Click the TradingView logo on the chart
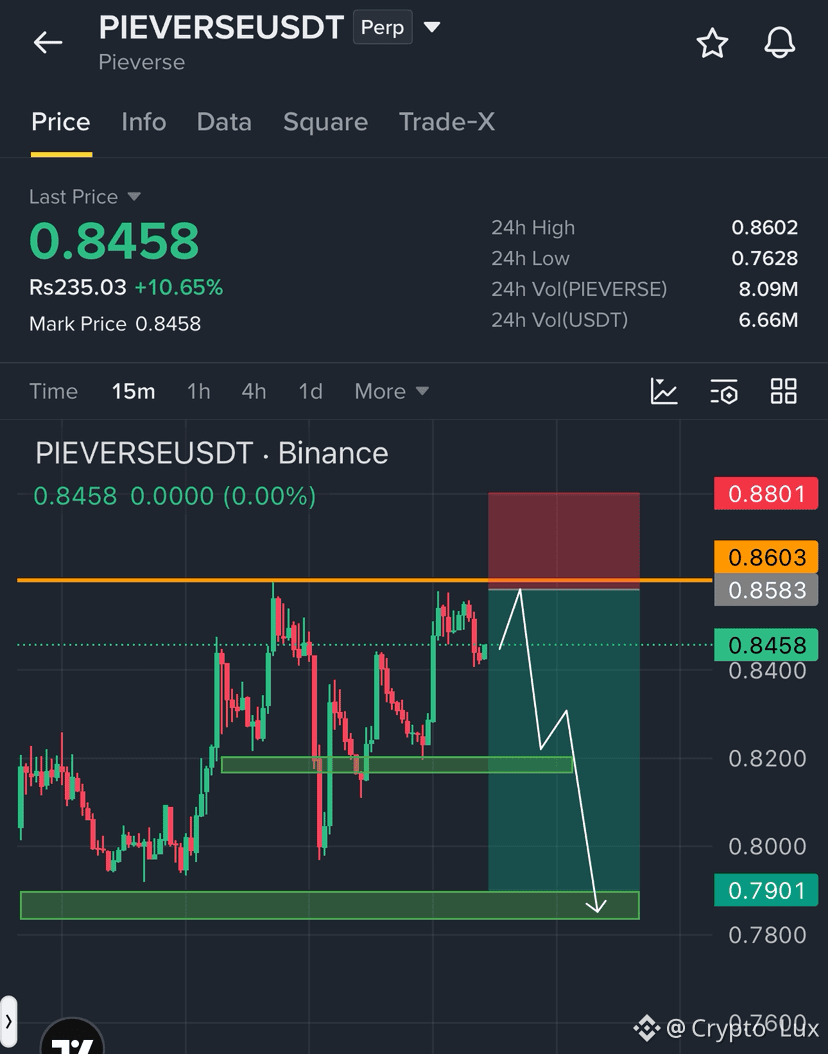The image size is (828, 1054). coord(73,1039)
